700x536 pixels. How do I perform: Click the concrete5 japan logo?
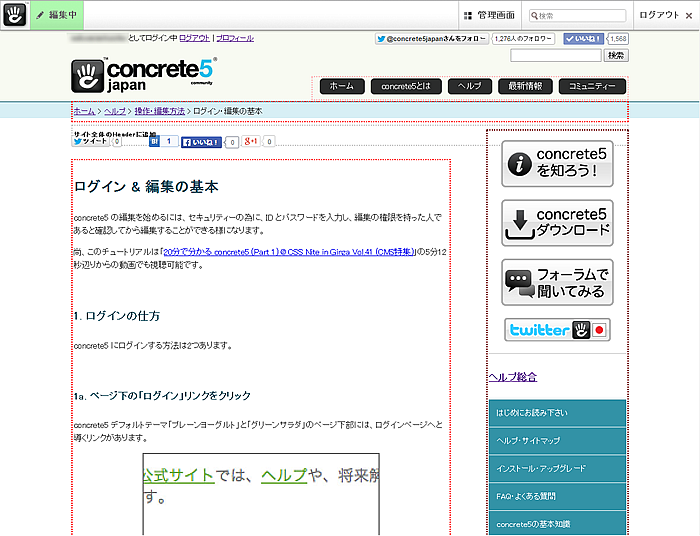tap(144, 76)
